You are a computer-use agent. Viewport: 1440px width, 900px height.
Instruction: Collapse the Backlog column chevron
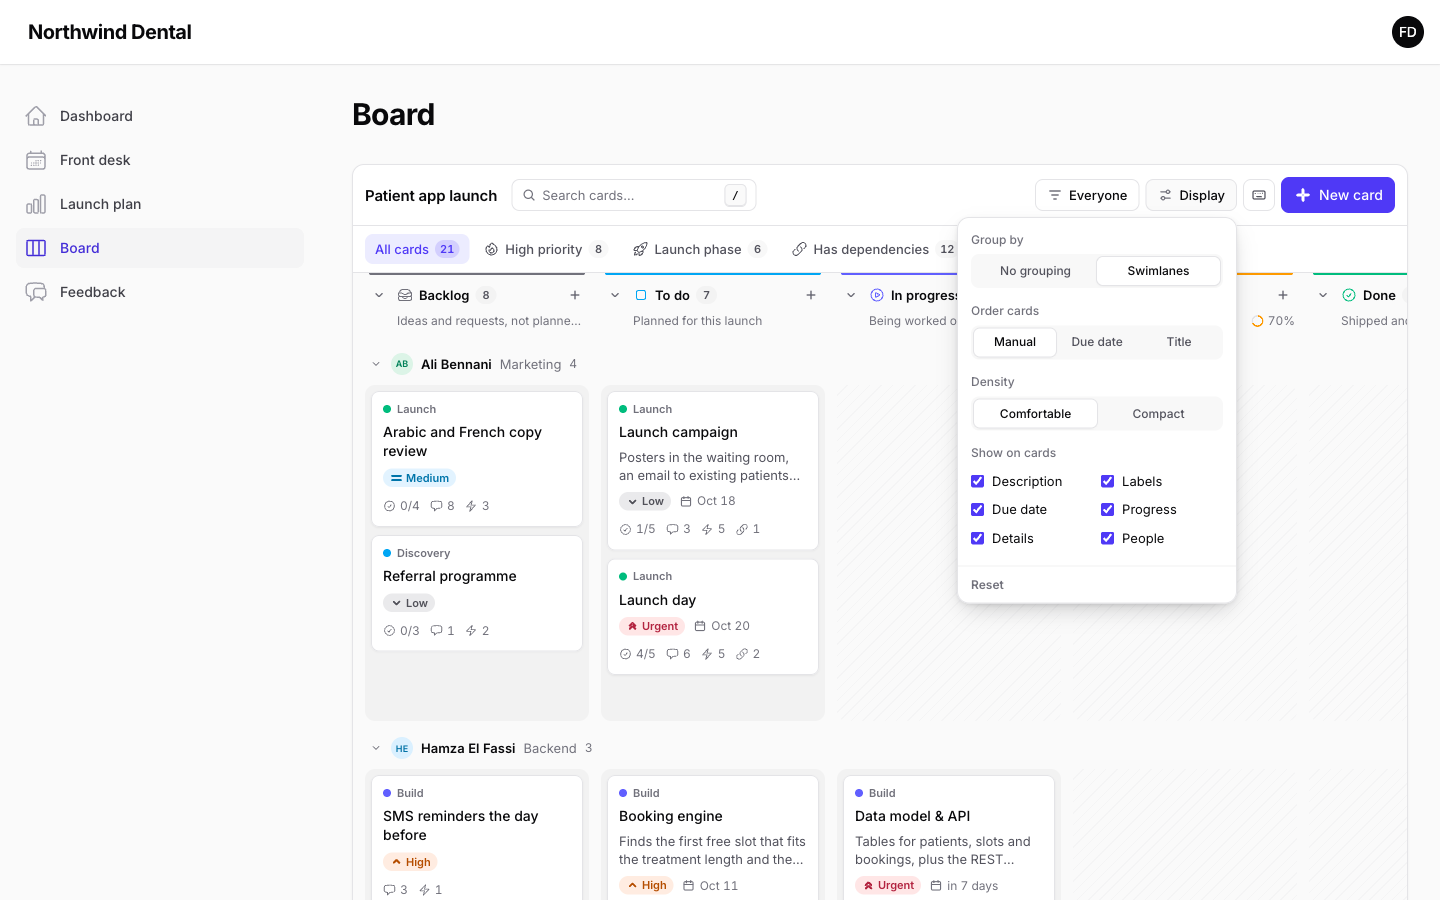[x=379, y=295]
